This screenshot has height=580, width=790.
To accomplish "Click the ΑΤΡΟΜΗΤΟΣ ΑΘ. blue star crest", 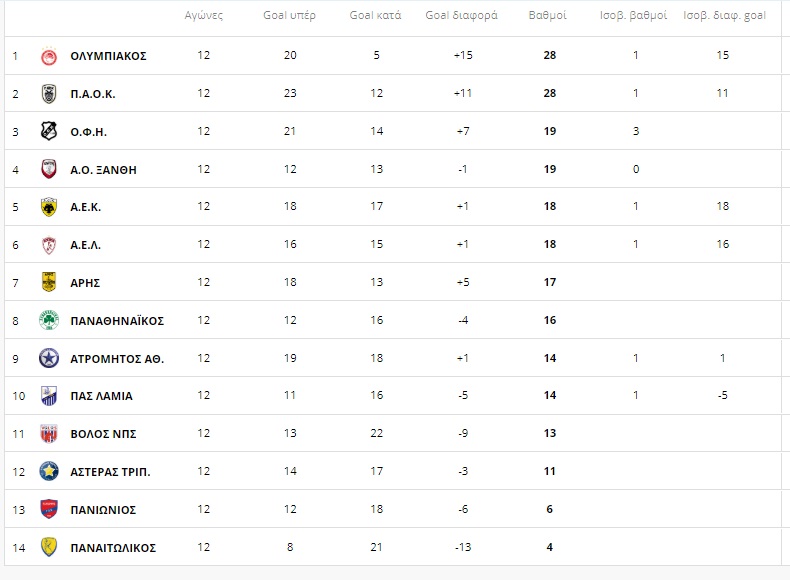I will tap(49, 358).
